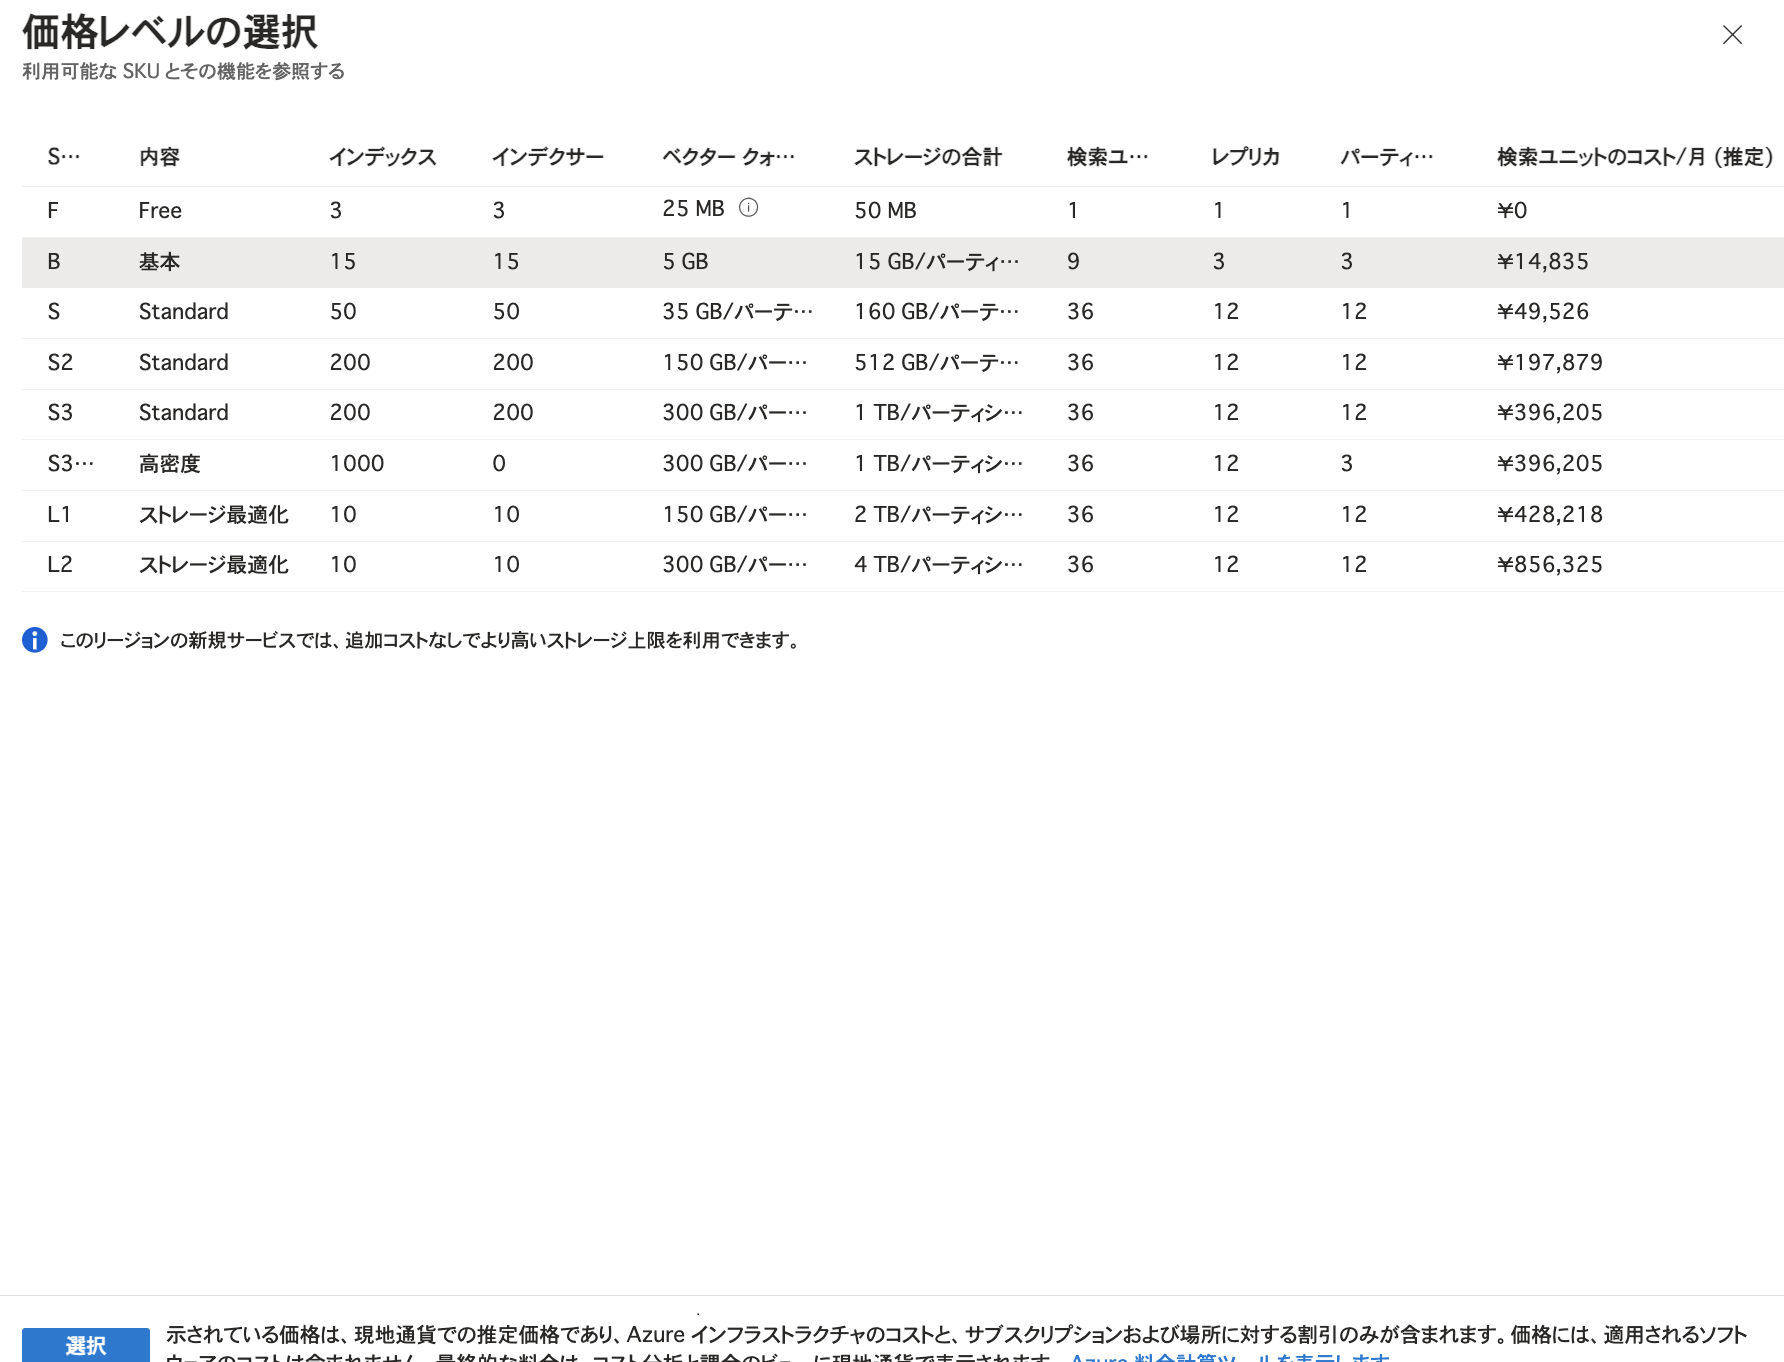The height and width of the screenshot is (1362, 1784).
Task: Click the ベクター クォ… column header
Action: pyautogui.click(x=729, y=157)
